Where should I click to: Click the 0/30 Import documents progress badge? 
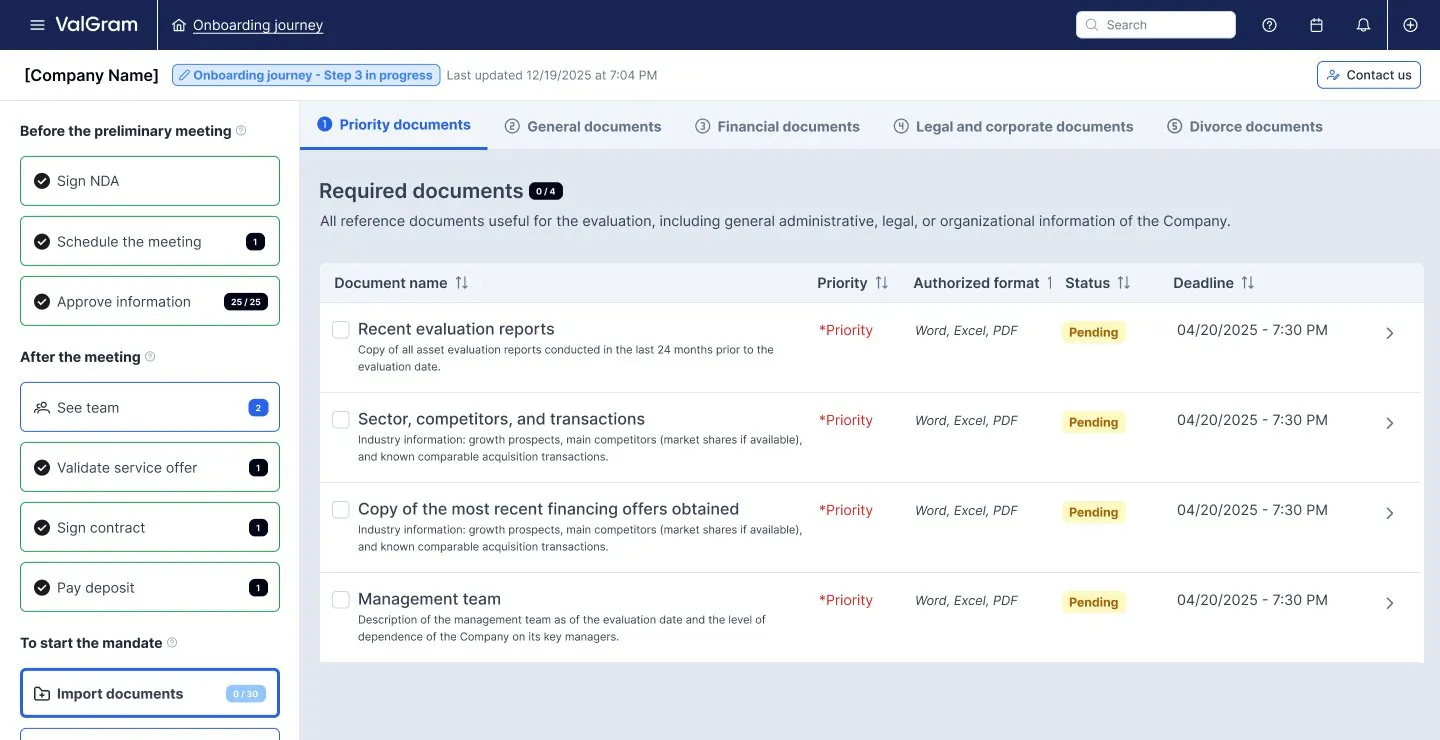pos(245,693)
